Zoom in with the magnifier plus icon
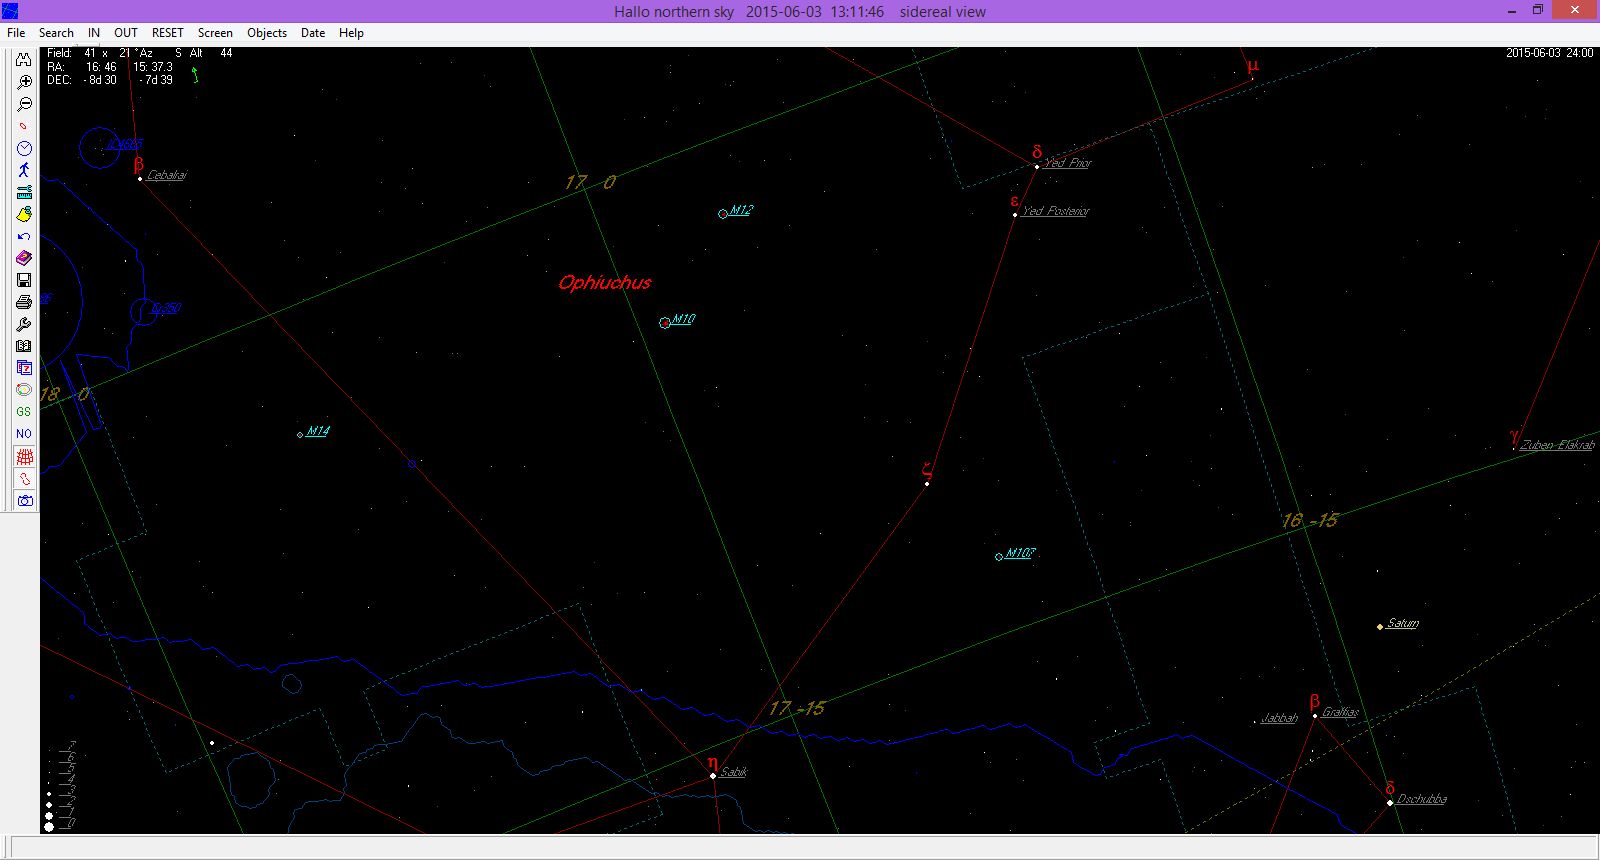This screenshot has width=1600, height=860. pos(24,82)
